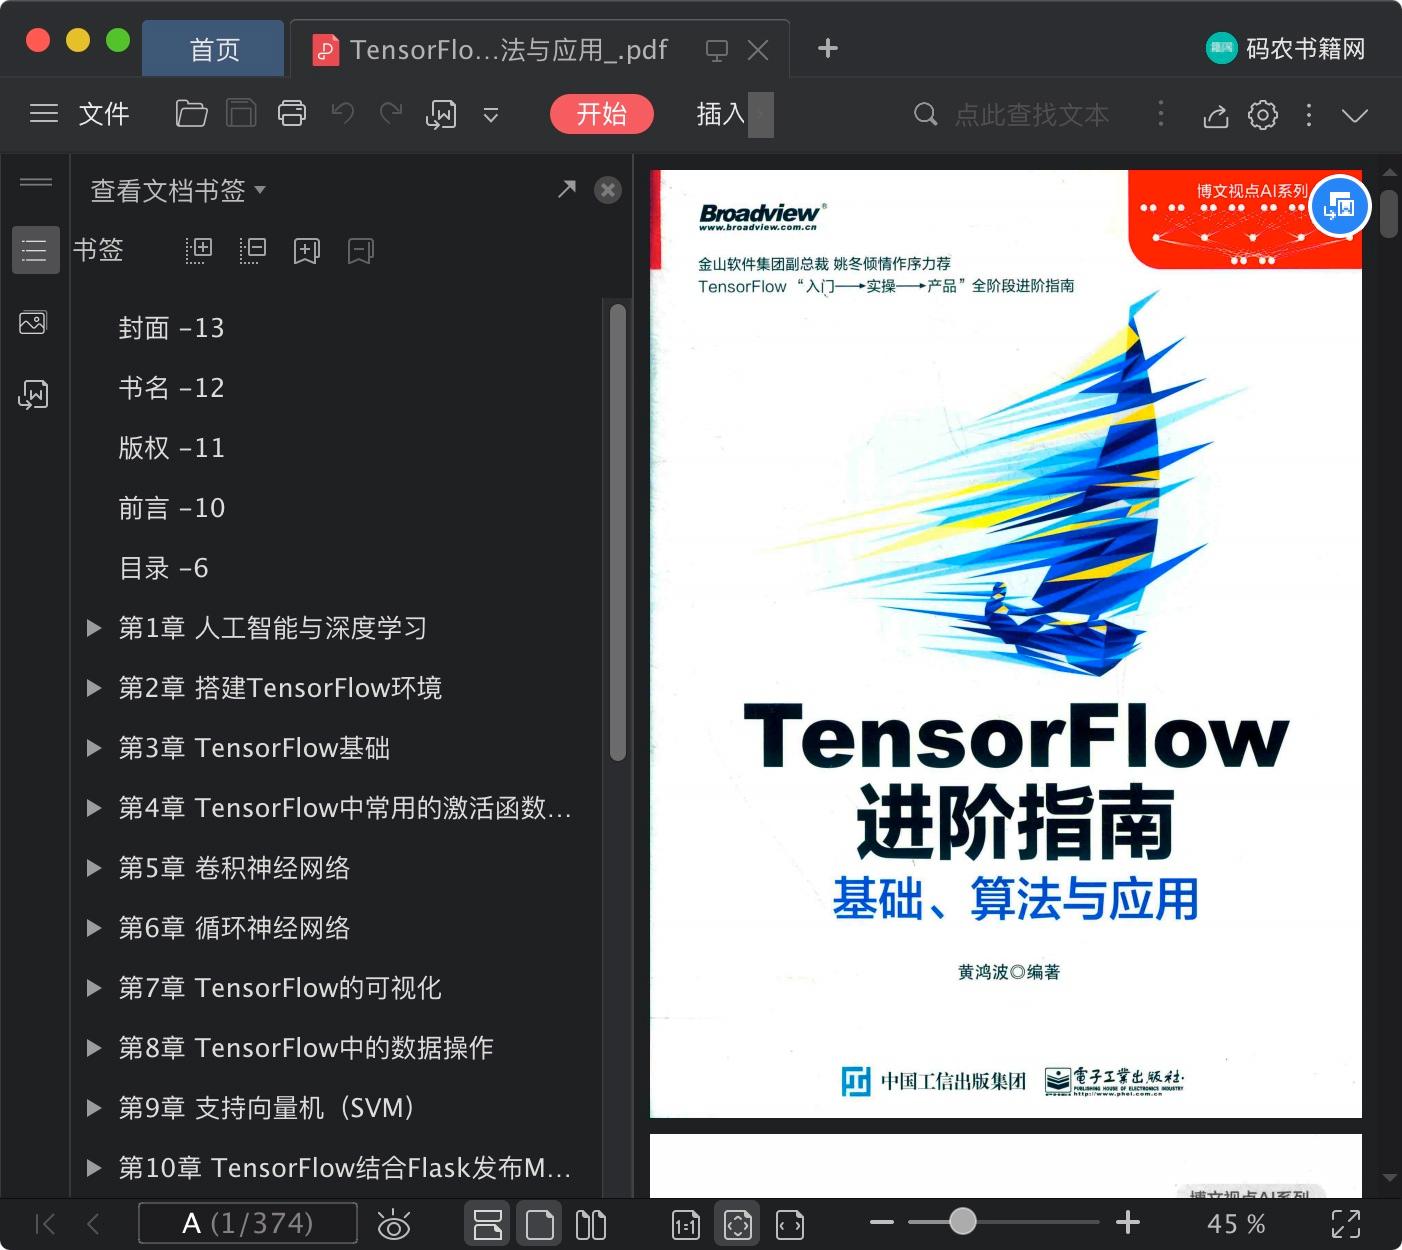Toggle fit page view

[738, 1224]
